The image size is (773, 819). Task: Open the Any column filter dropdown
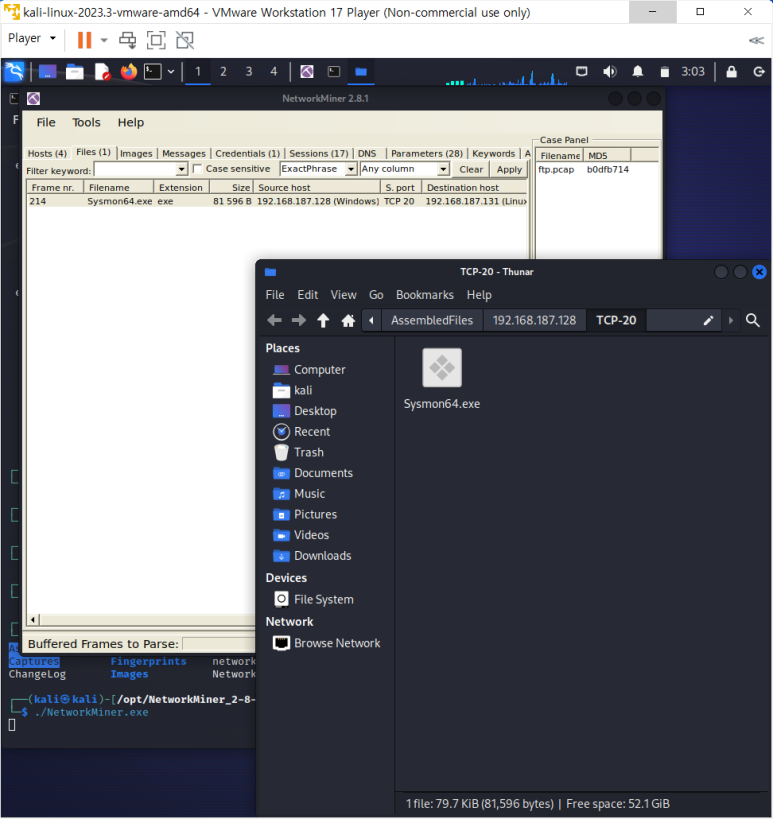[x=443, y=169]
